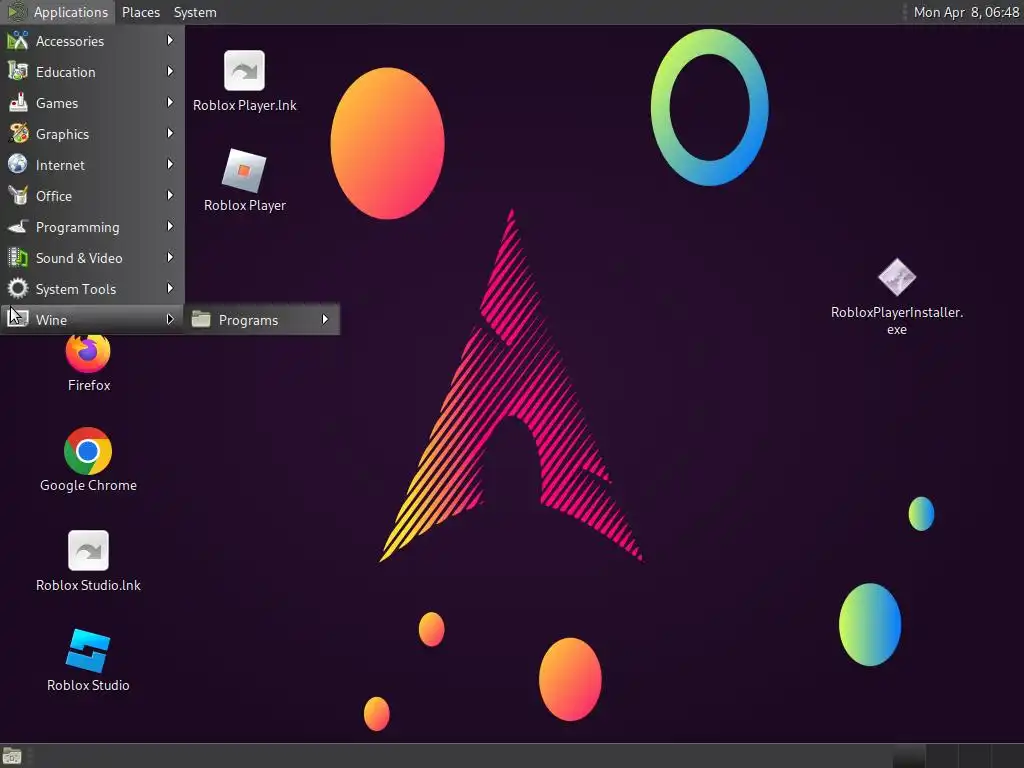
Task: Select the Roblox Player desktop icon
Action: [244, 170]
